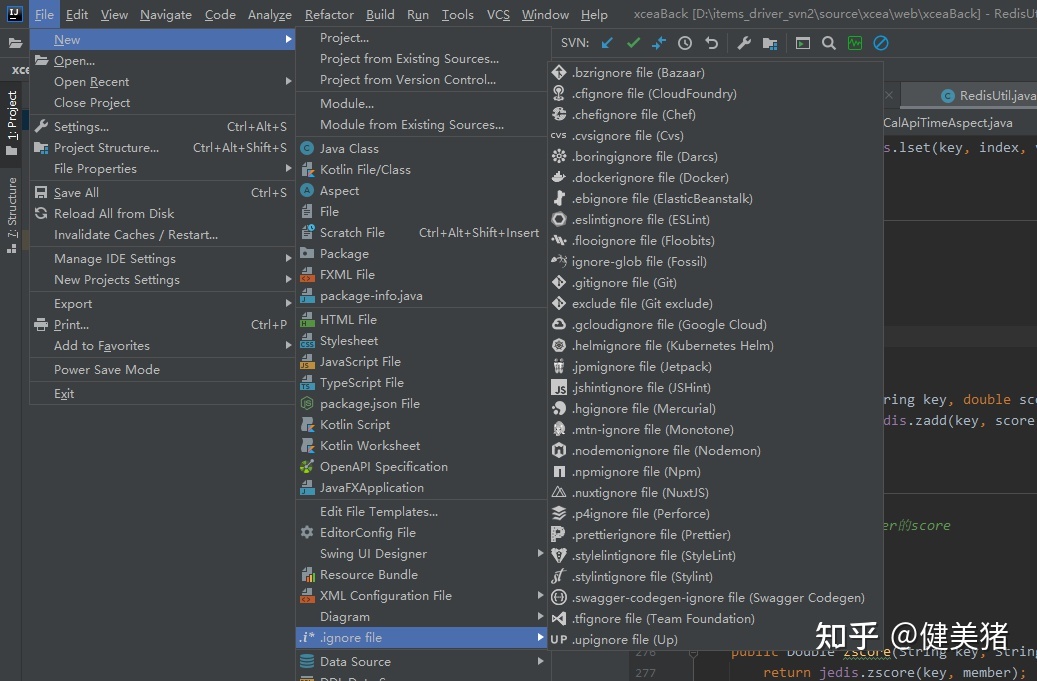Expand New Projects Settings submenu
Viewport: 1037px width, 681px height.
(162, 280)
